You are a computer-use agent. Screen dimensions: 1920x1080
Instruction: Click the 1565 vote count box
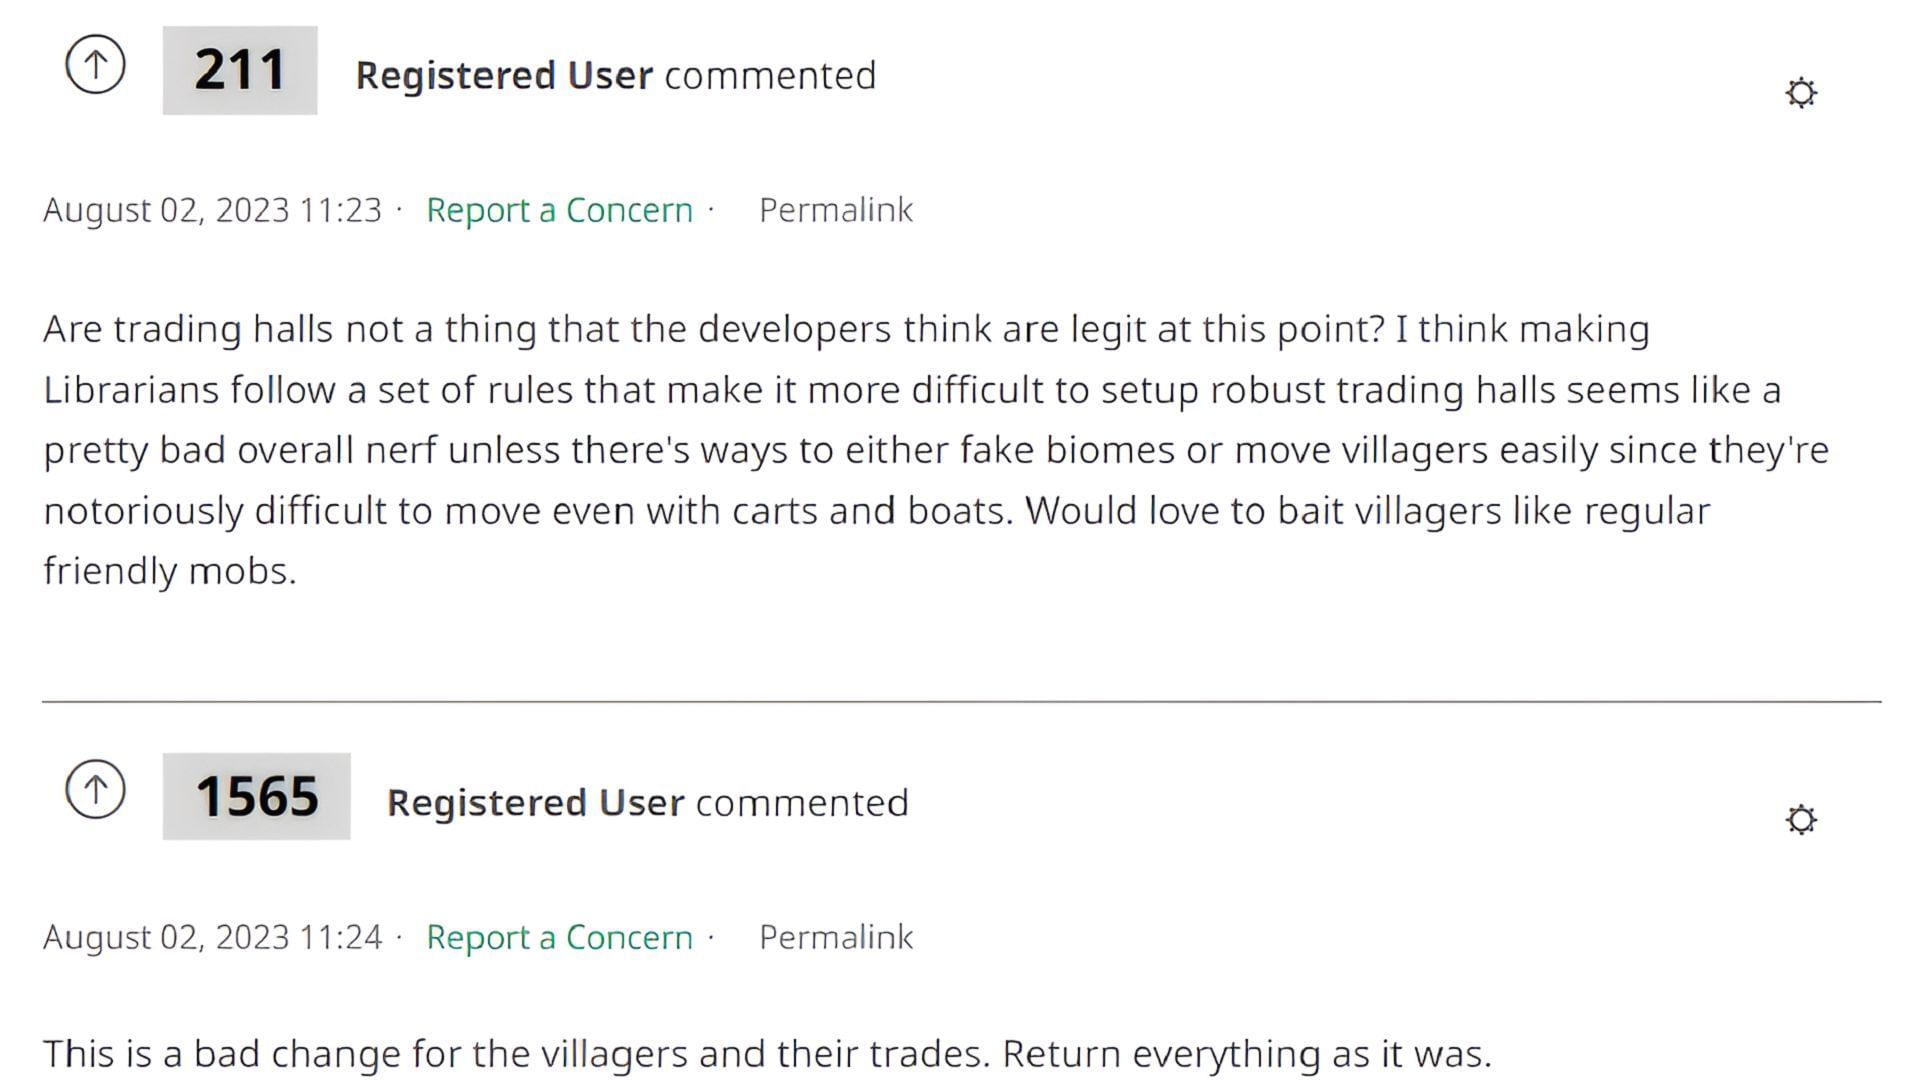click(256, 796)
